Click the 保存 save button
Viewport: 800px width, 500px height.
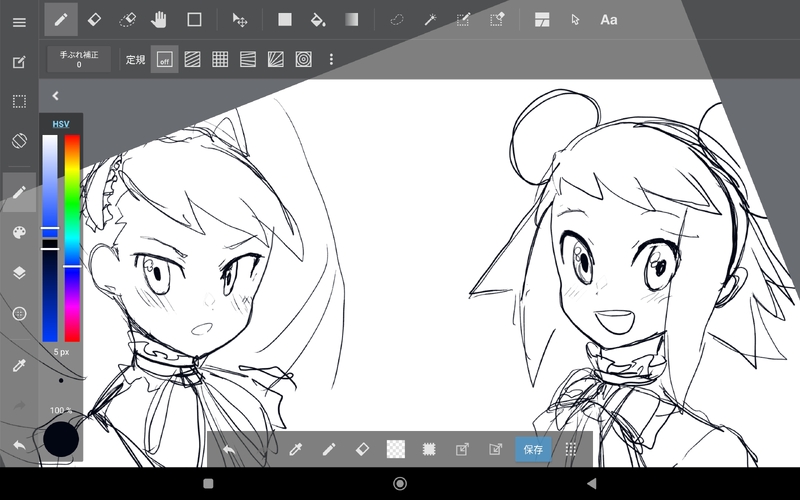point(533,449)
